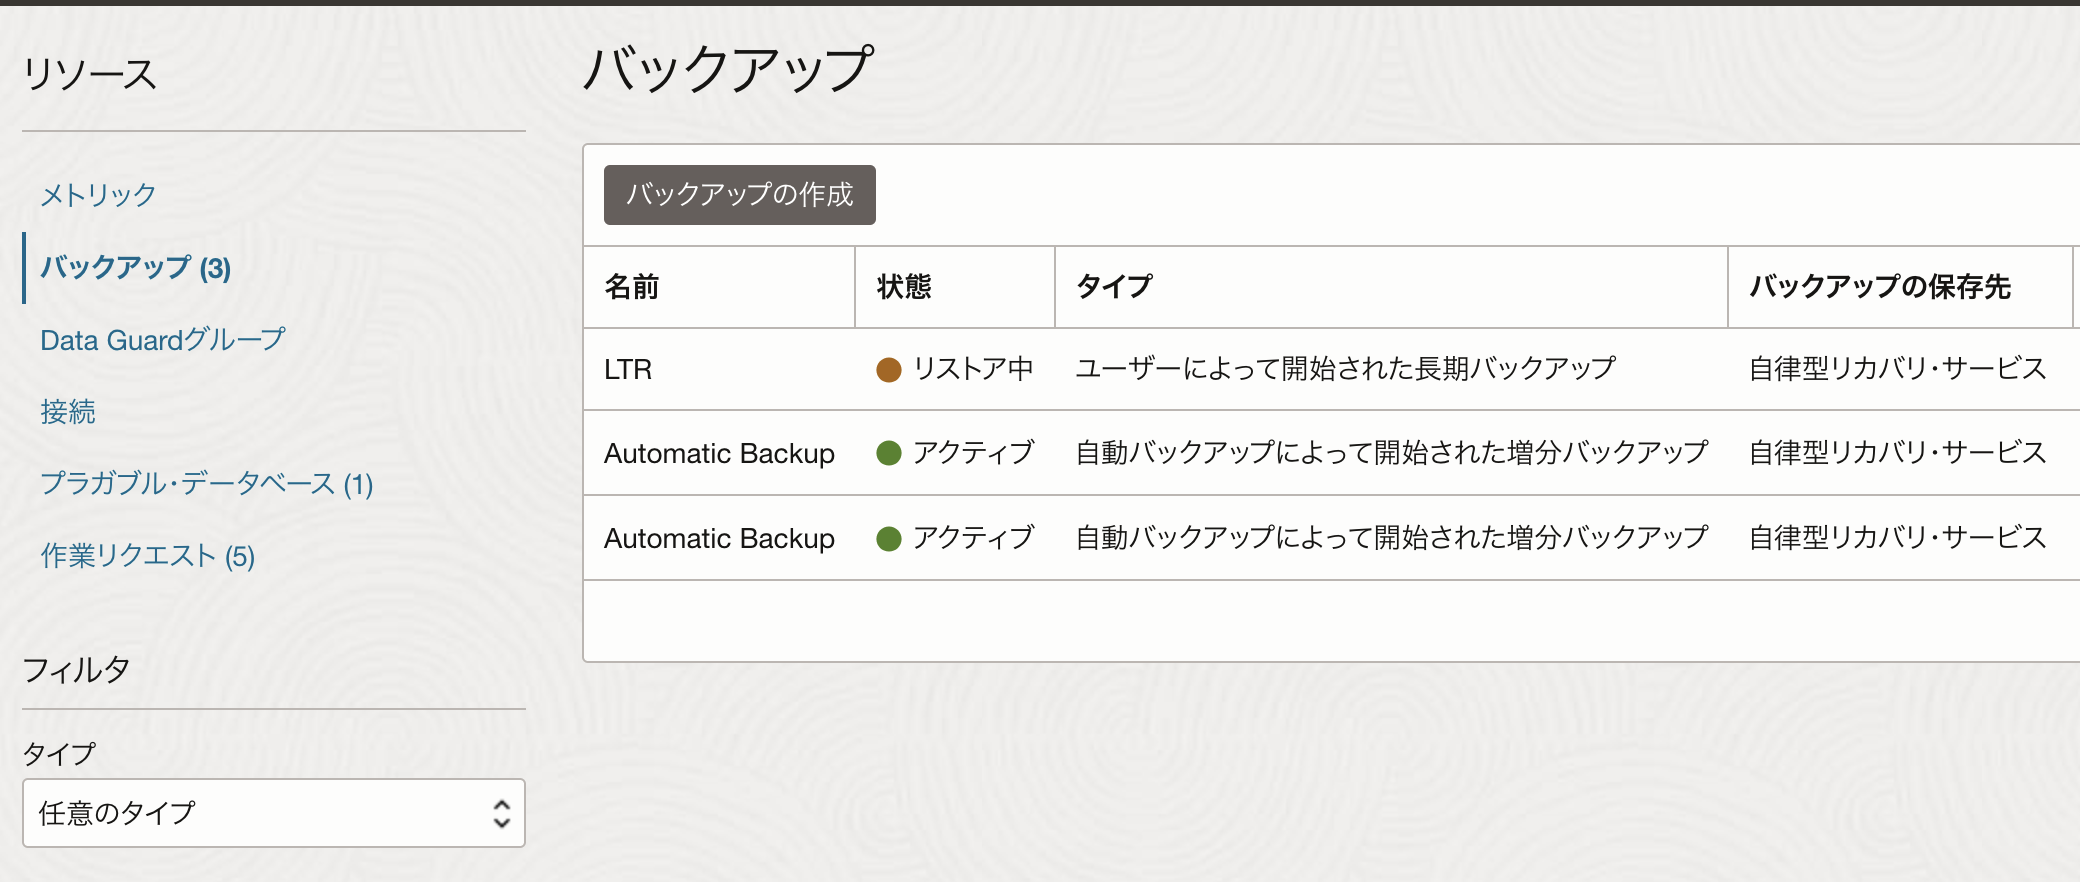Click green status dot of second Automatic Backup
The height and width of the screenshot is (882, 2080).
889,539
